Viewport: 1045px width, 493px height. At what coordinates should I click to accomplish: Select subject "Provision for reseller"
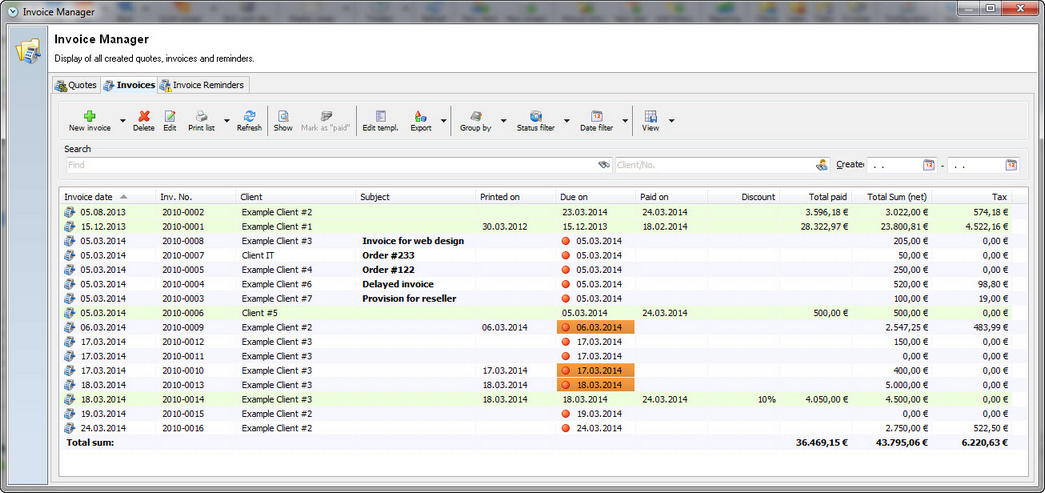click(x=409, y=298)
